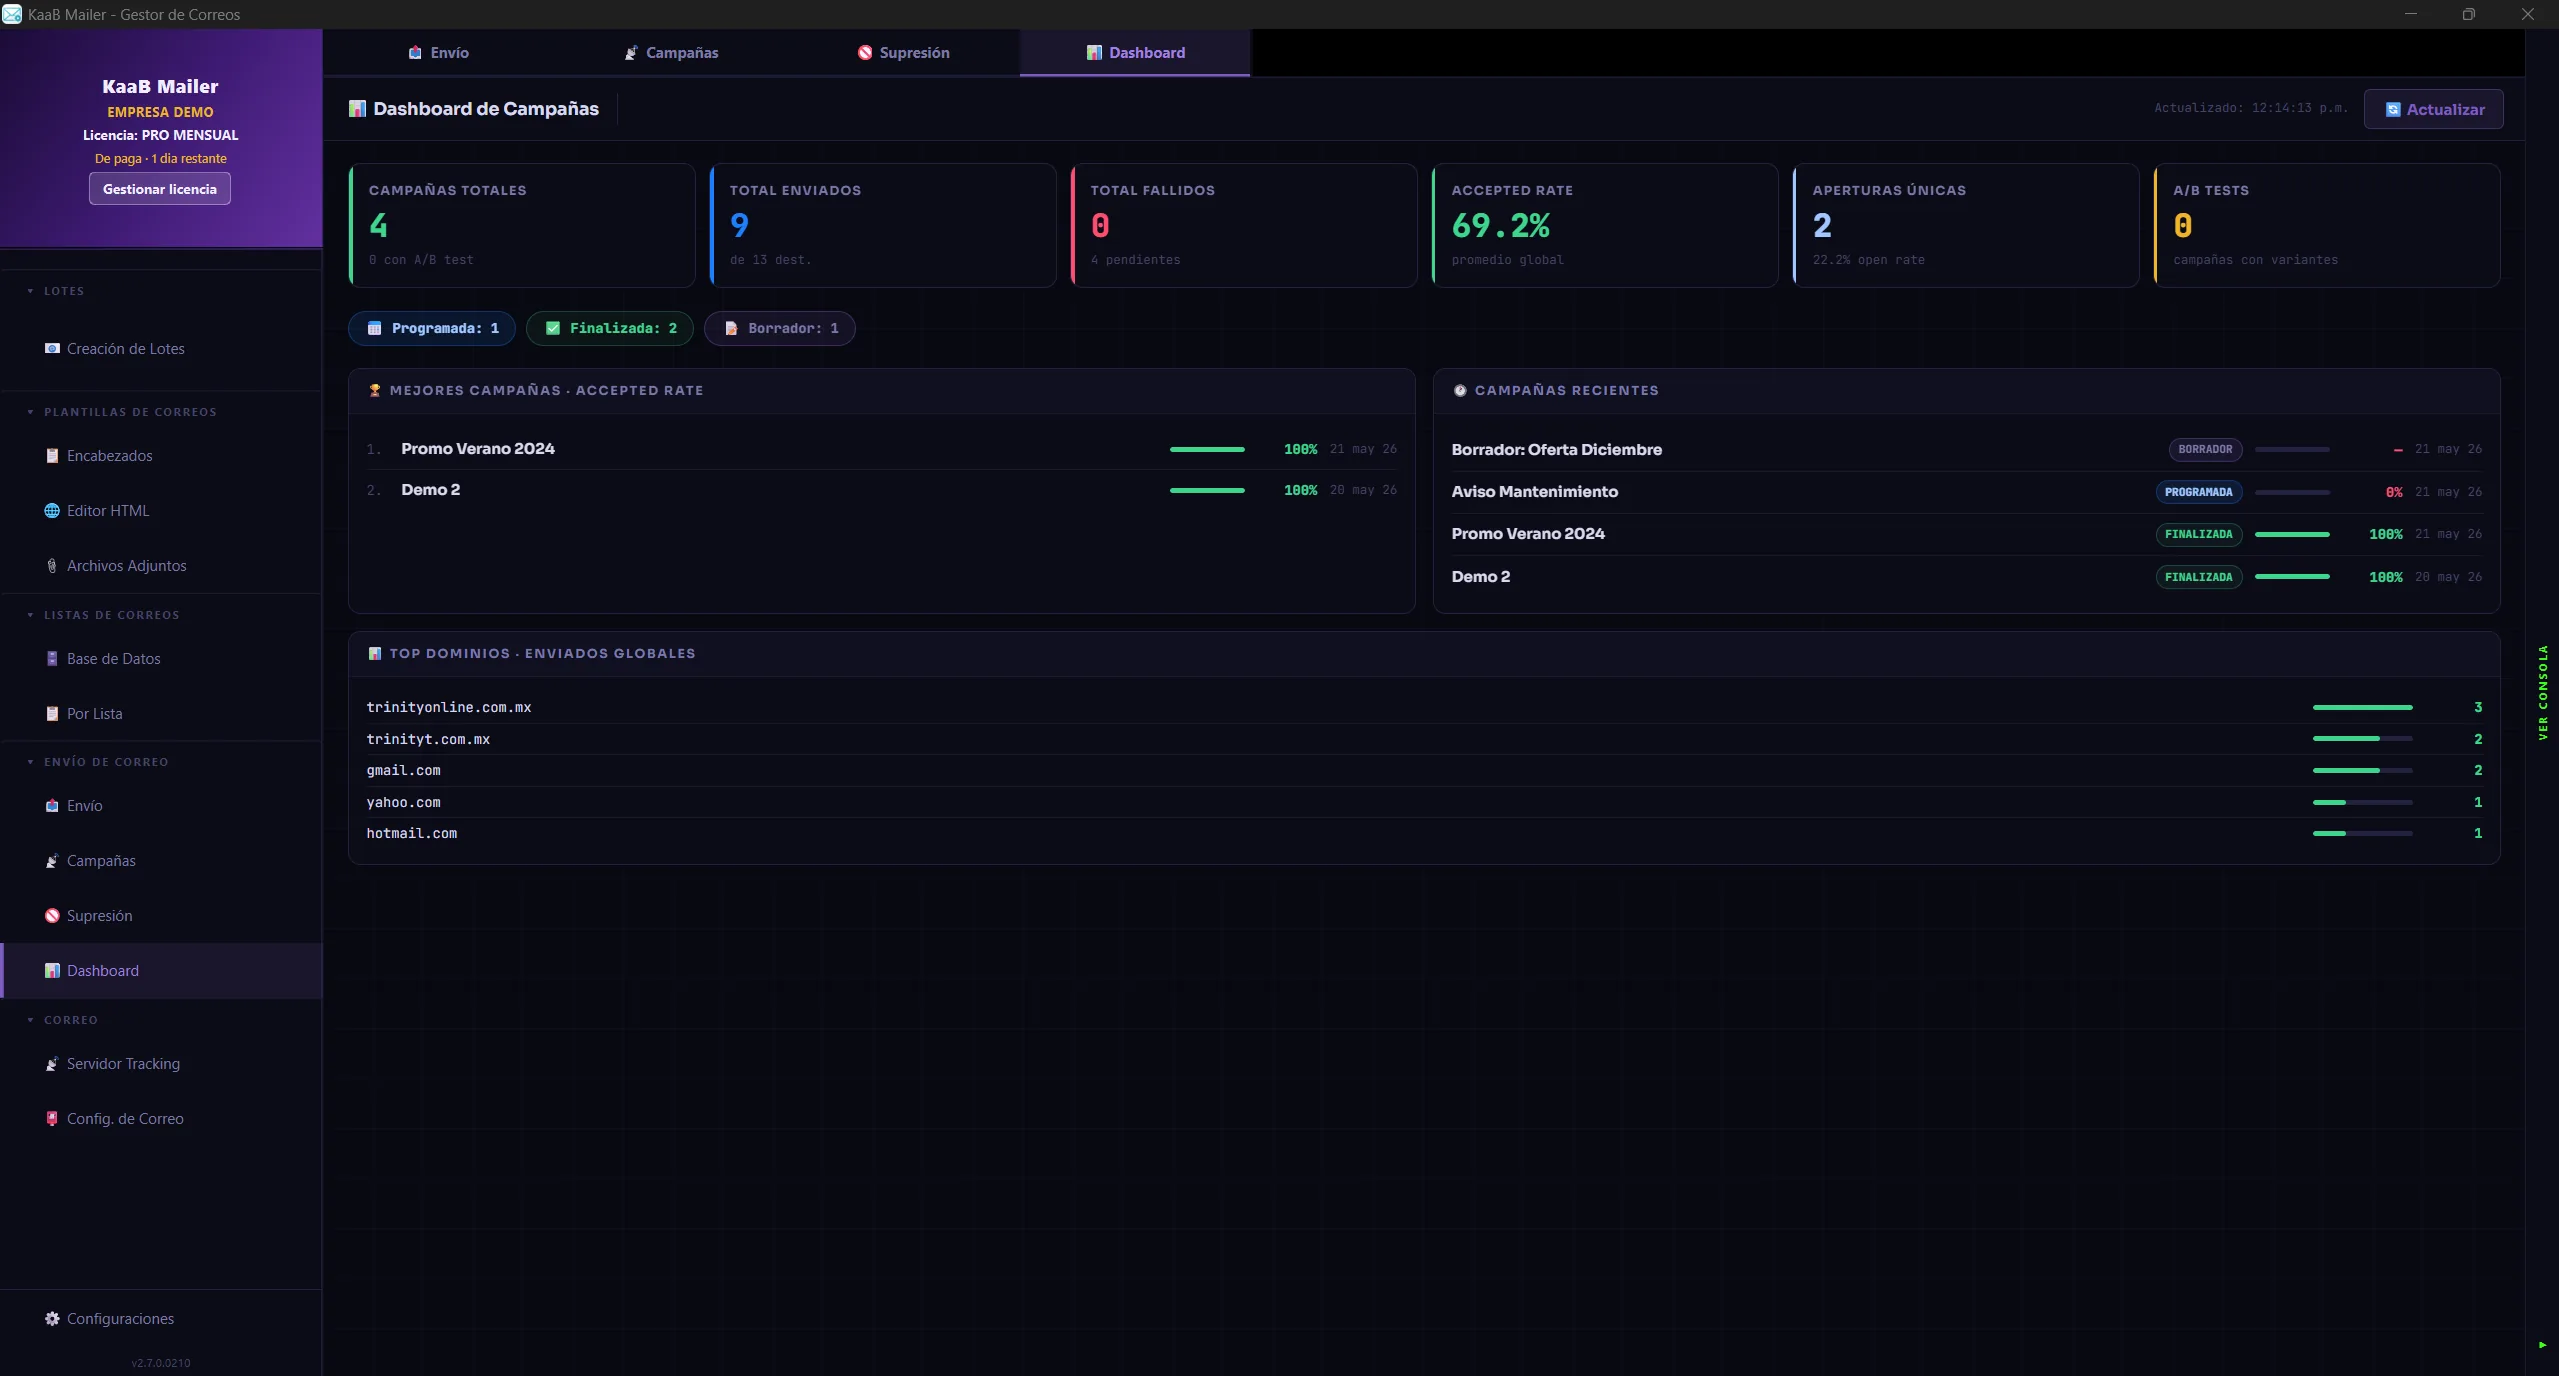Select the gmail.com domain row
Image resolution: width=2559 pixels, height=1376 pixels.
pos(1424,771)
